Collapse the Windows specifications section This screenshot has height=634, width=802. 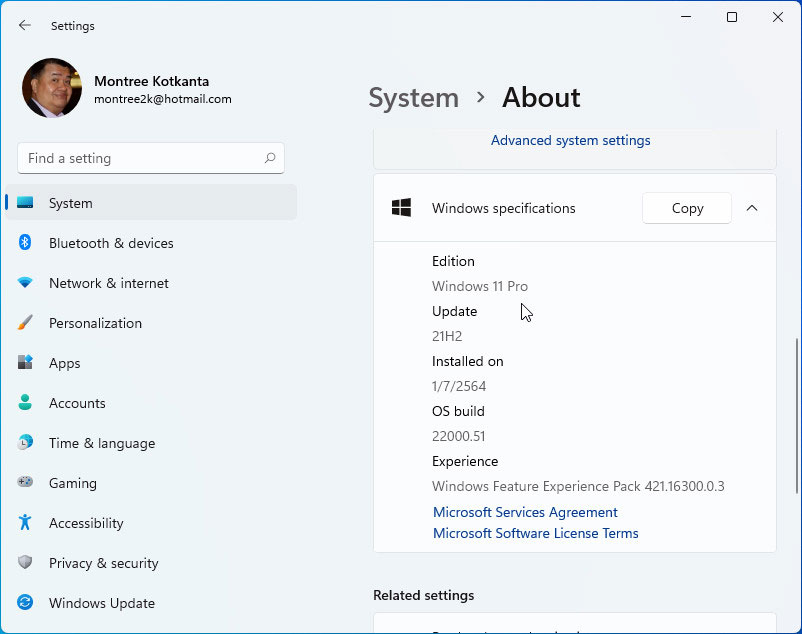[752, 208]
